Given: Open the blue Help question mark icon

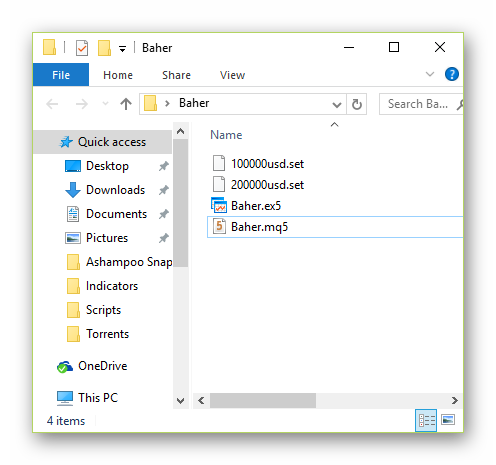Looking at the screenshot, I should point(452,74).
